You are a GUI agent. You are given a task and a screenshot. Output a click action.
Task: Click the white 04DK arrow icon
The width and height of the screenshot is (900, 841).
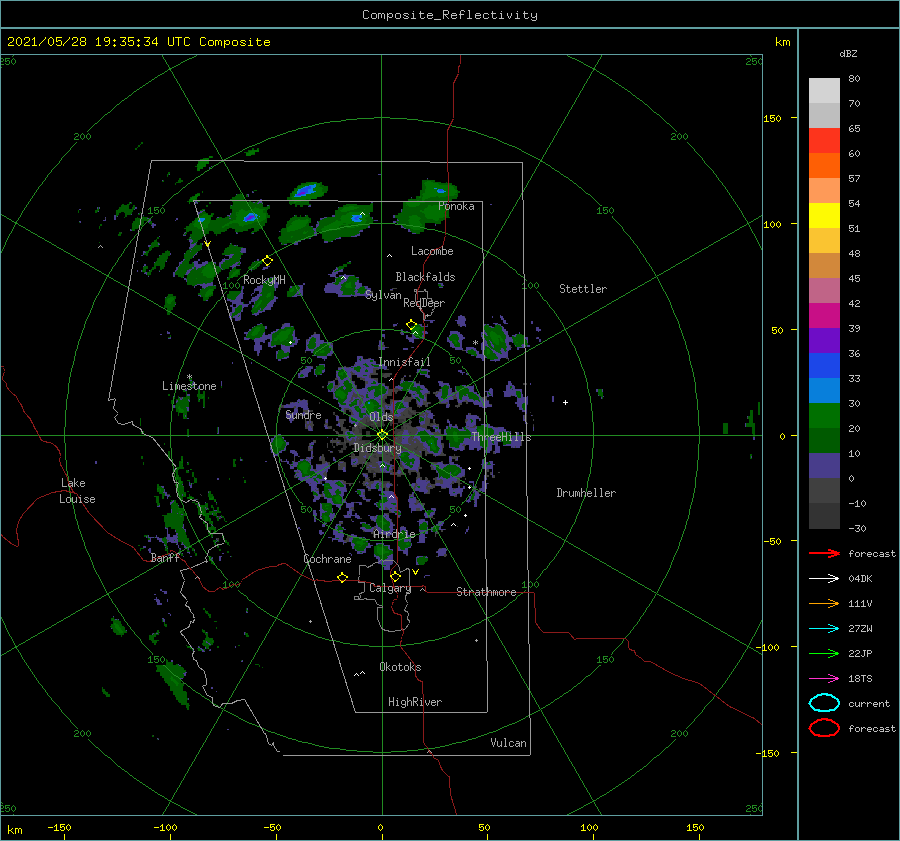click(x=824, y=579)
